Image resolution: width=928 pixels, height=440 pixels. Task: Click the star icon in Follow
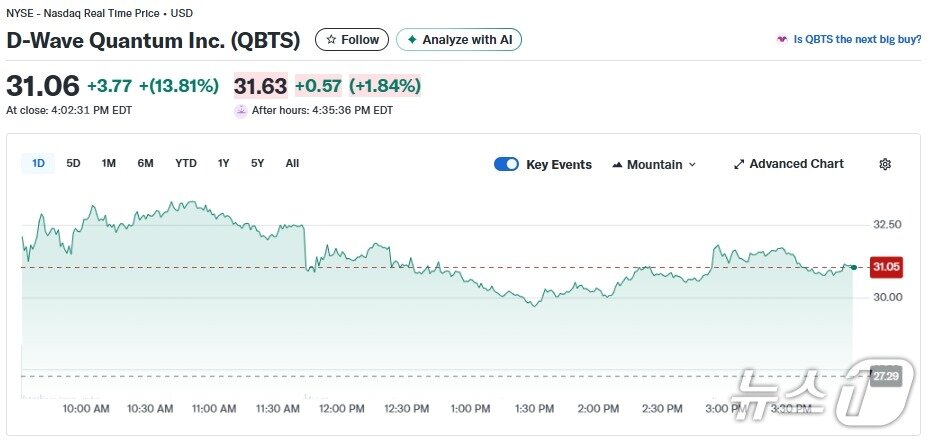331,40
